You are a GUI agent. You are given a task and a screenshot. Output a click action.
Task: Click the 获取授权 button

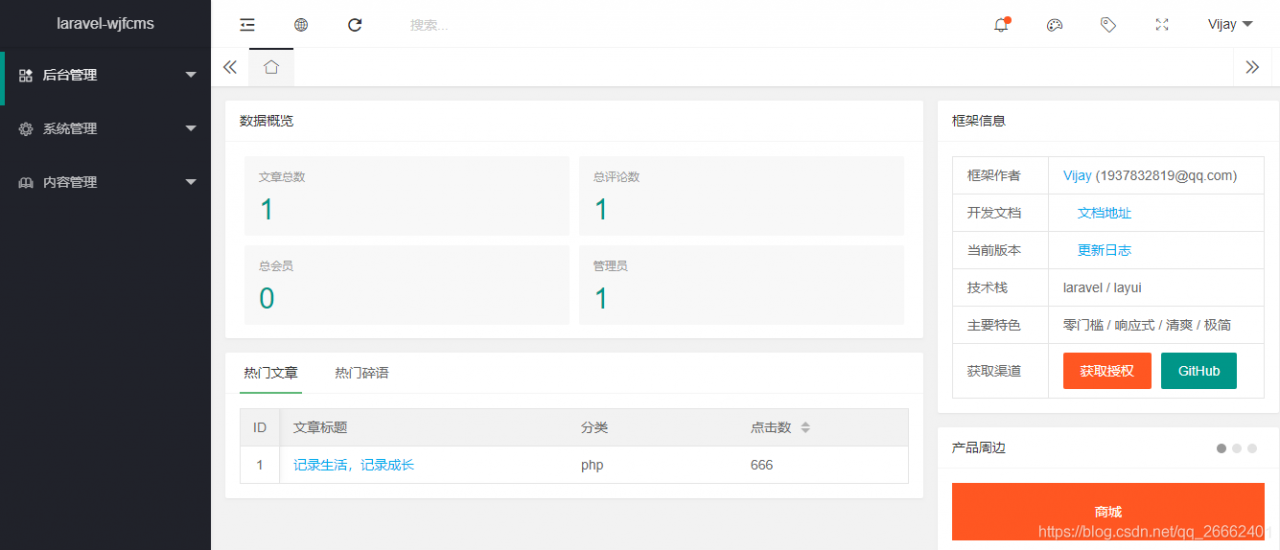pos(1107,371)
